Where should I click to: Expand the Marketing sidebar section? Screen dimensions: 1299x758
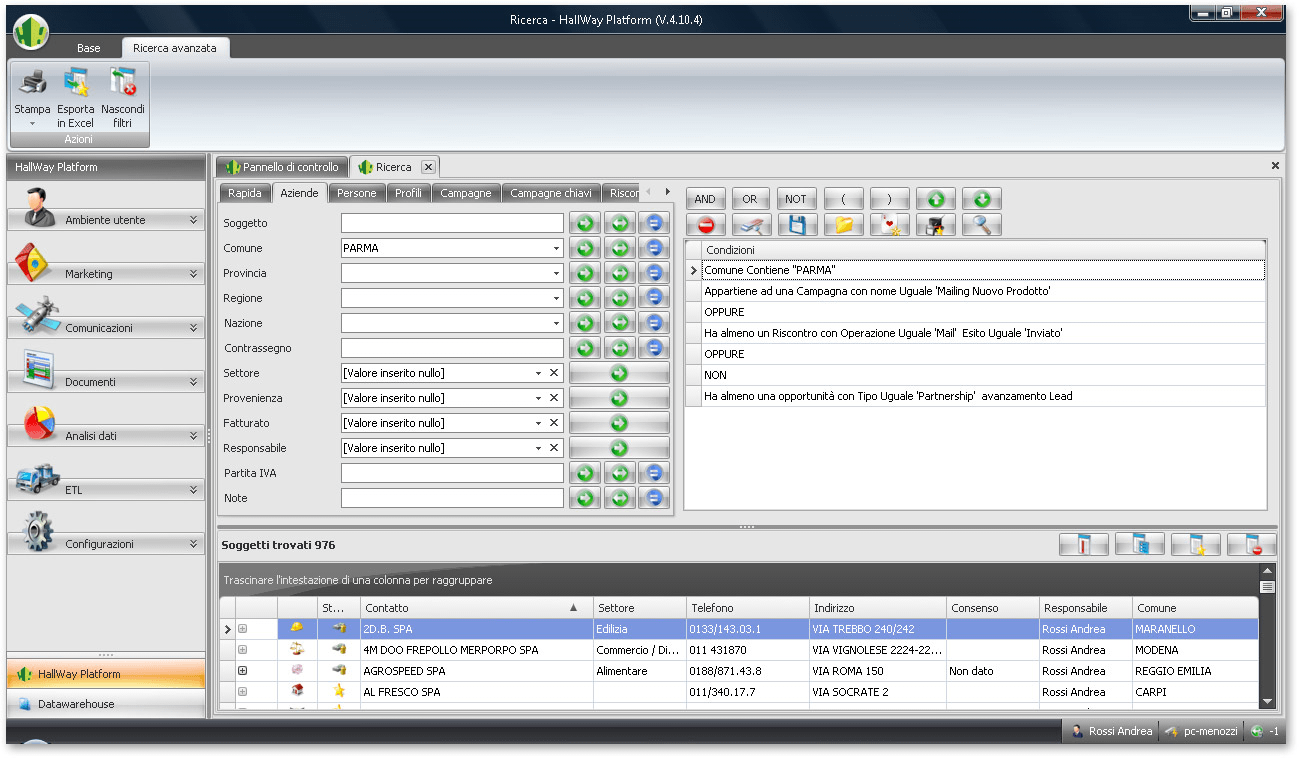(x=193, y=274)
